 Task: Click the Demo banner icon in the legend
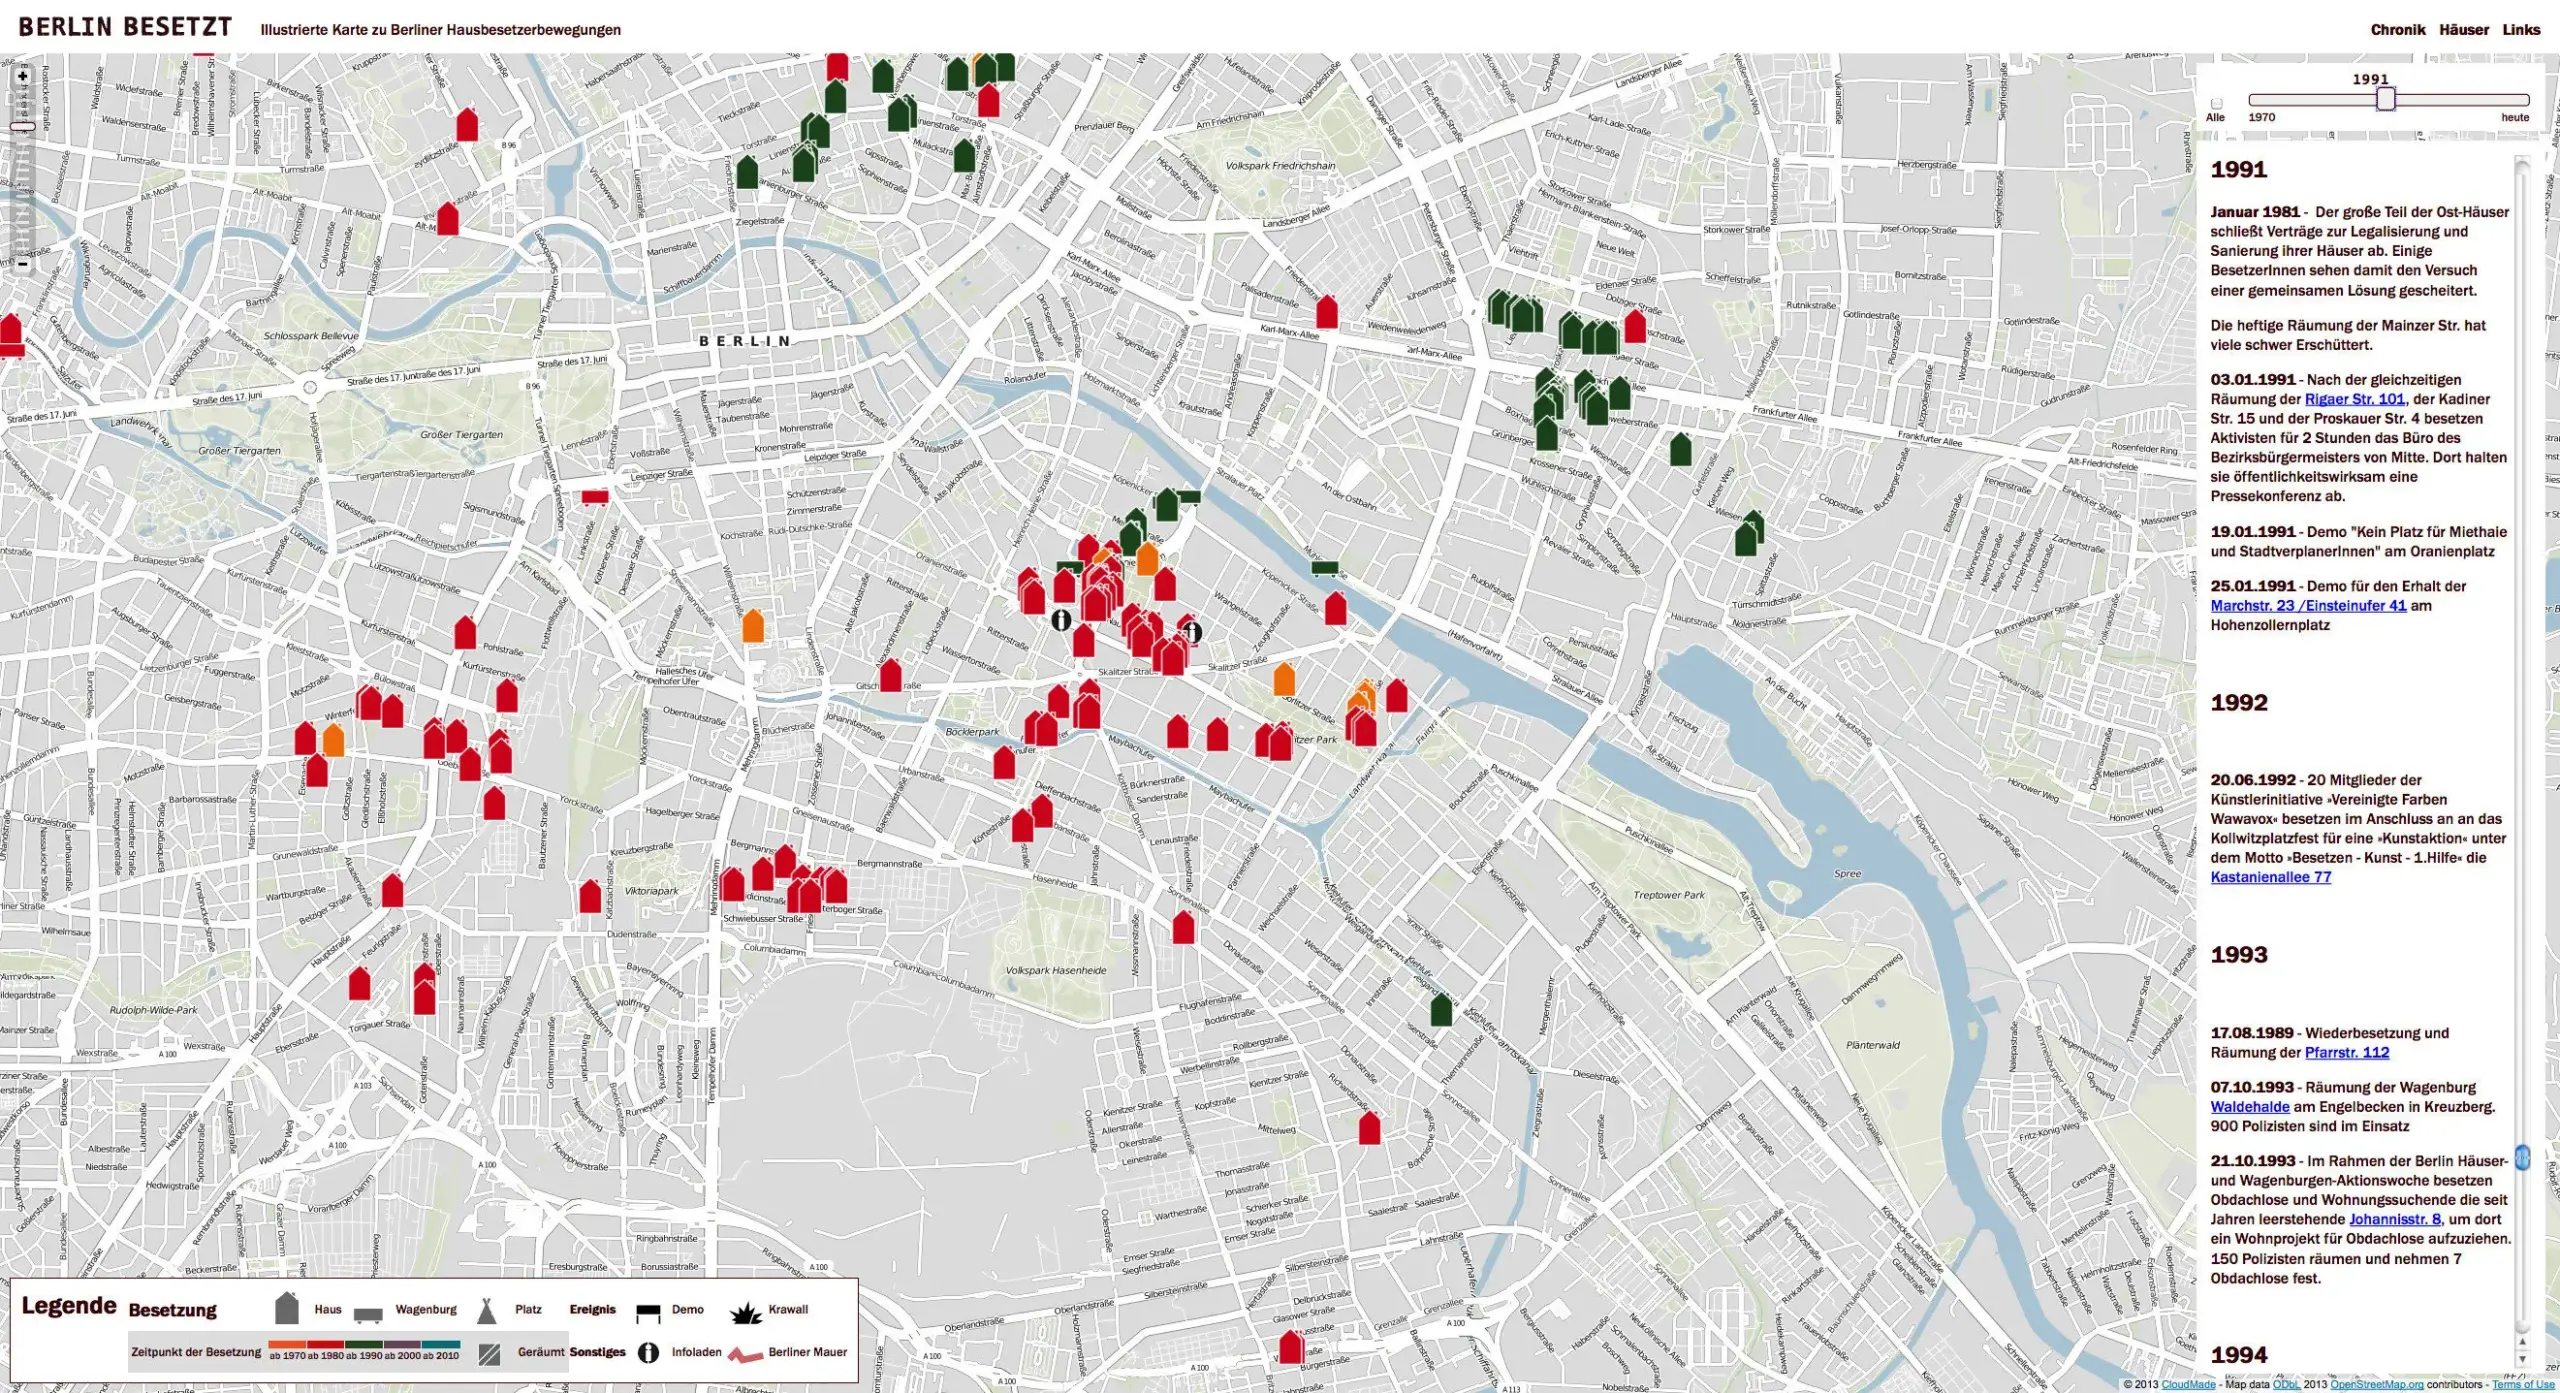[x=648, y=1312]
